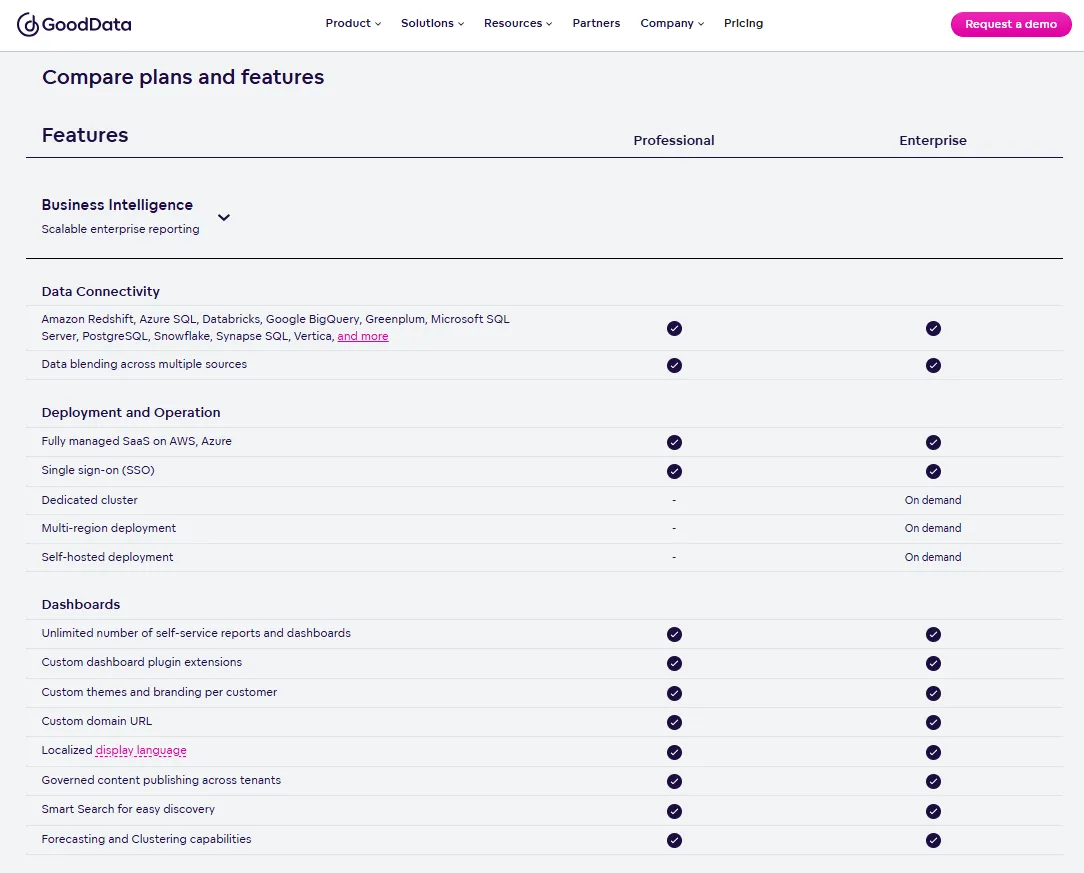Click Enterprise checkmark for Amazon Redshift row
Viewport: 1084px width, 873px height.
tap(933, 328)
